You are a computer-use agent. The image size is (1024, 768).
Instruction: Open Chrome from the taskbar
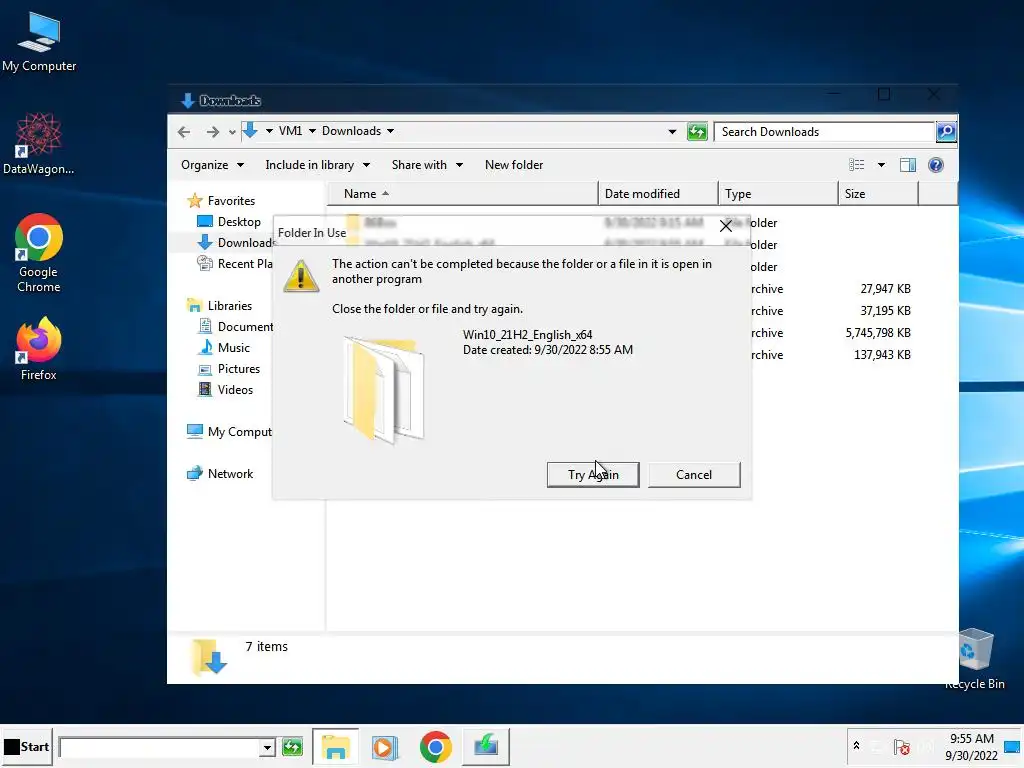(436, 747)
